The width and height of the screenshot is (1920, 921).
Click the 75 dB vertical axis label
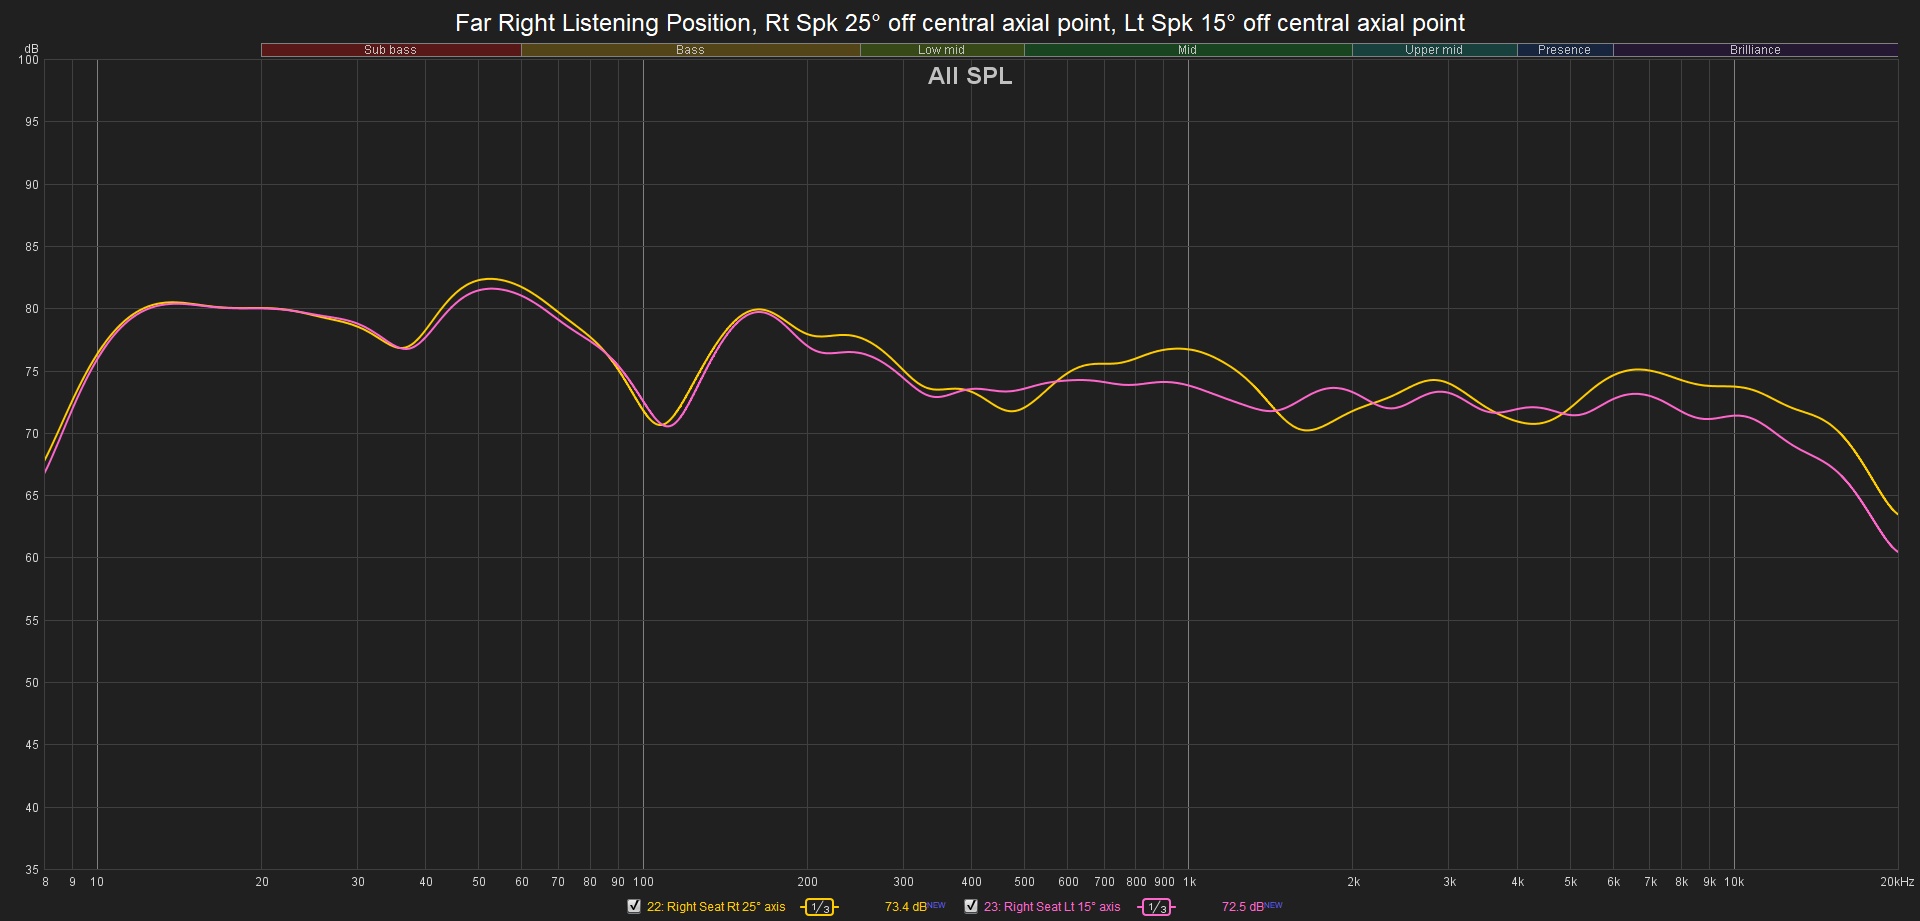(x=32, y=372)
